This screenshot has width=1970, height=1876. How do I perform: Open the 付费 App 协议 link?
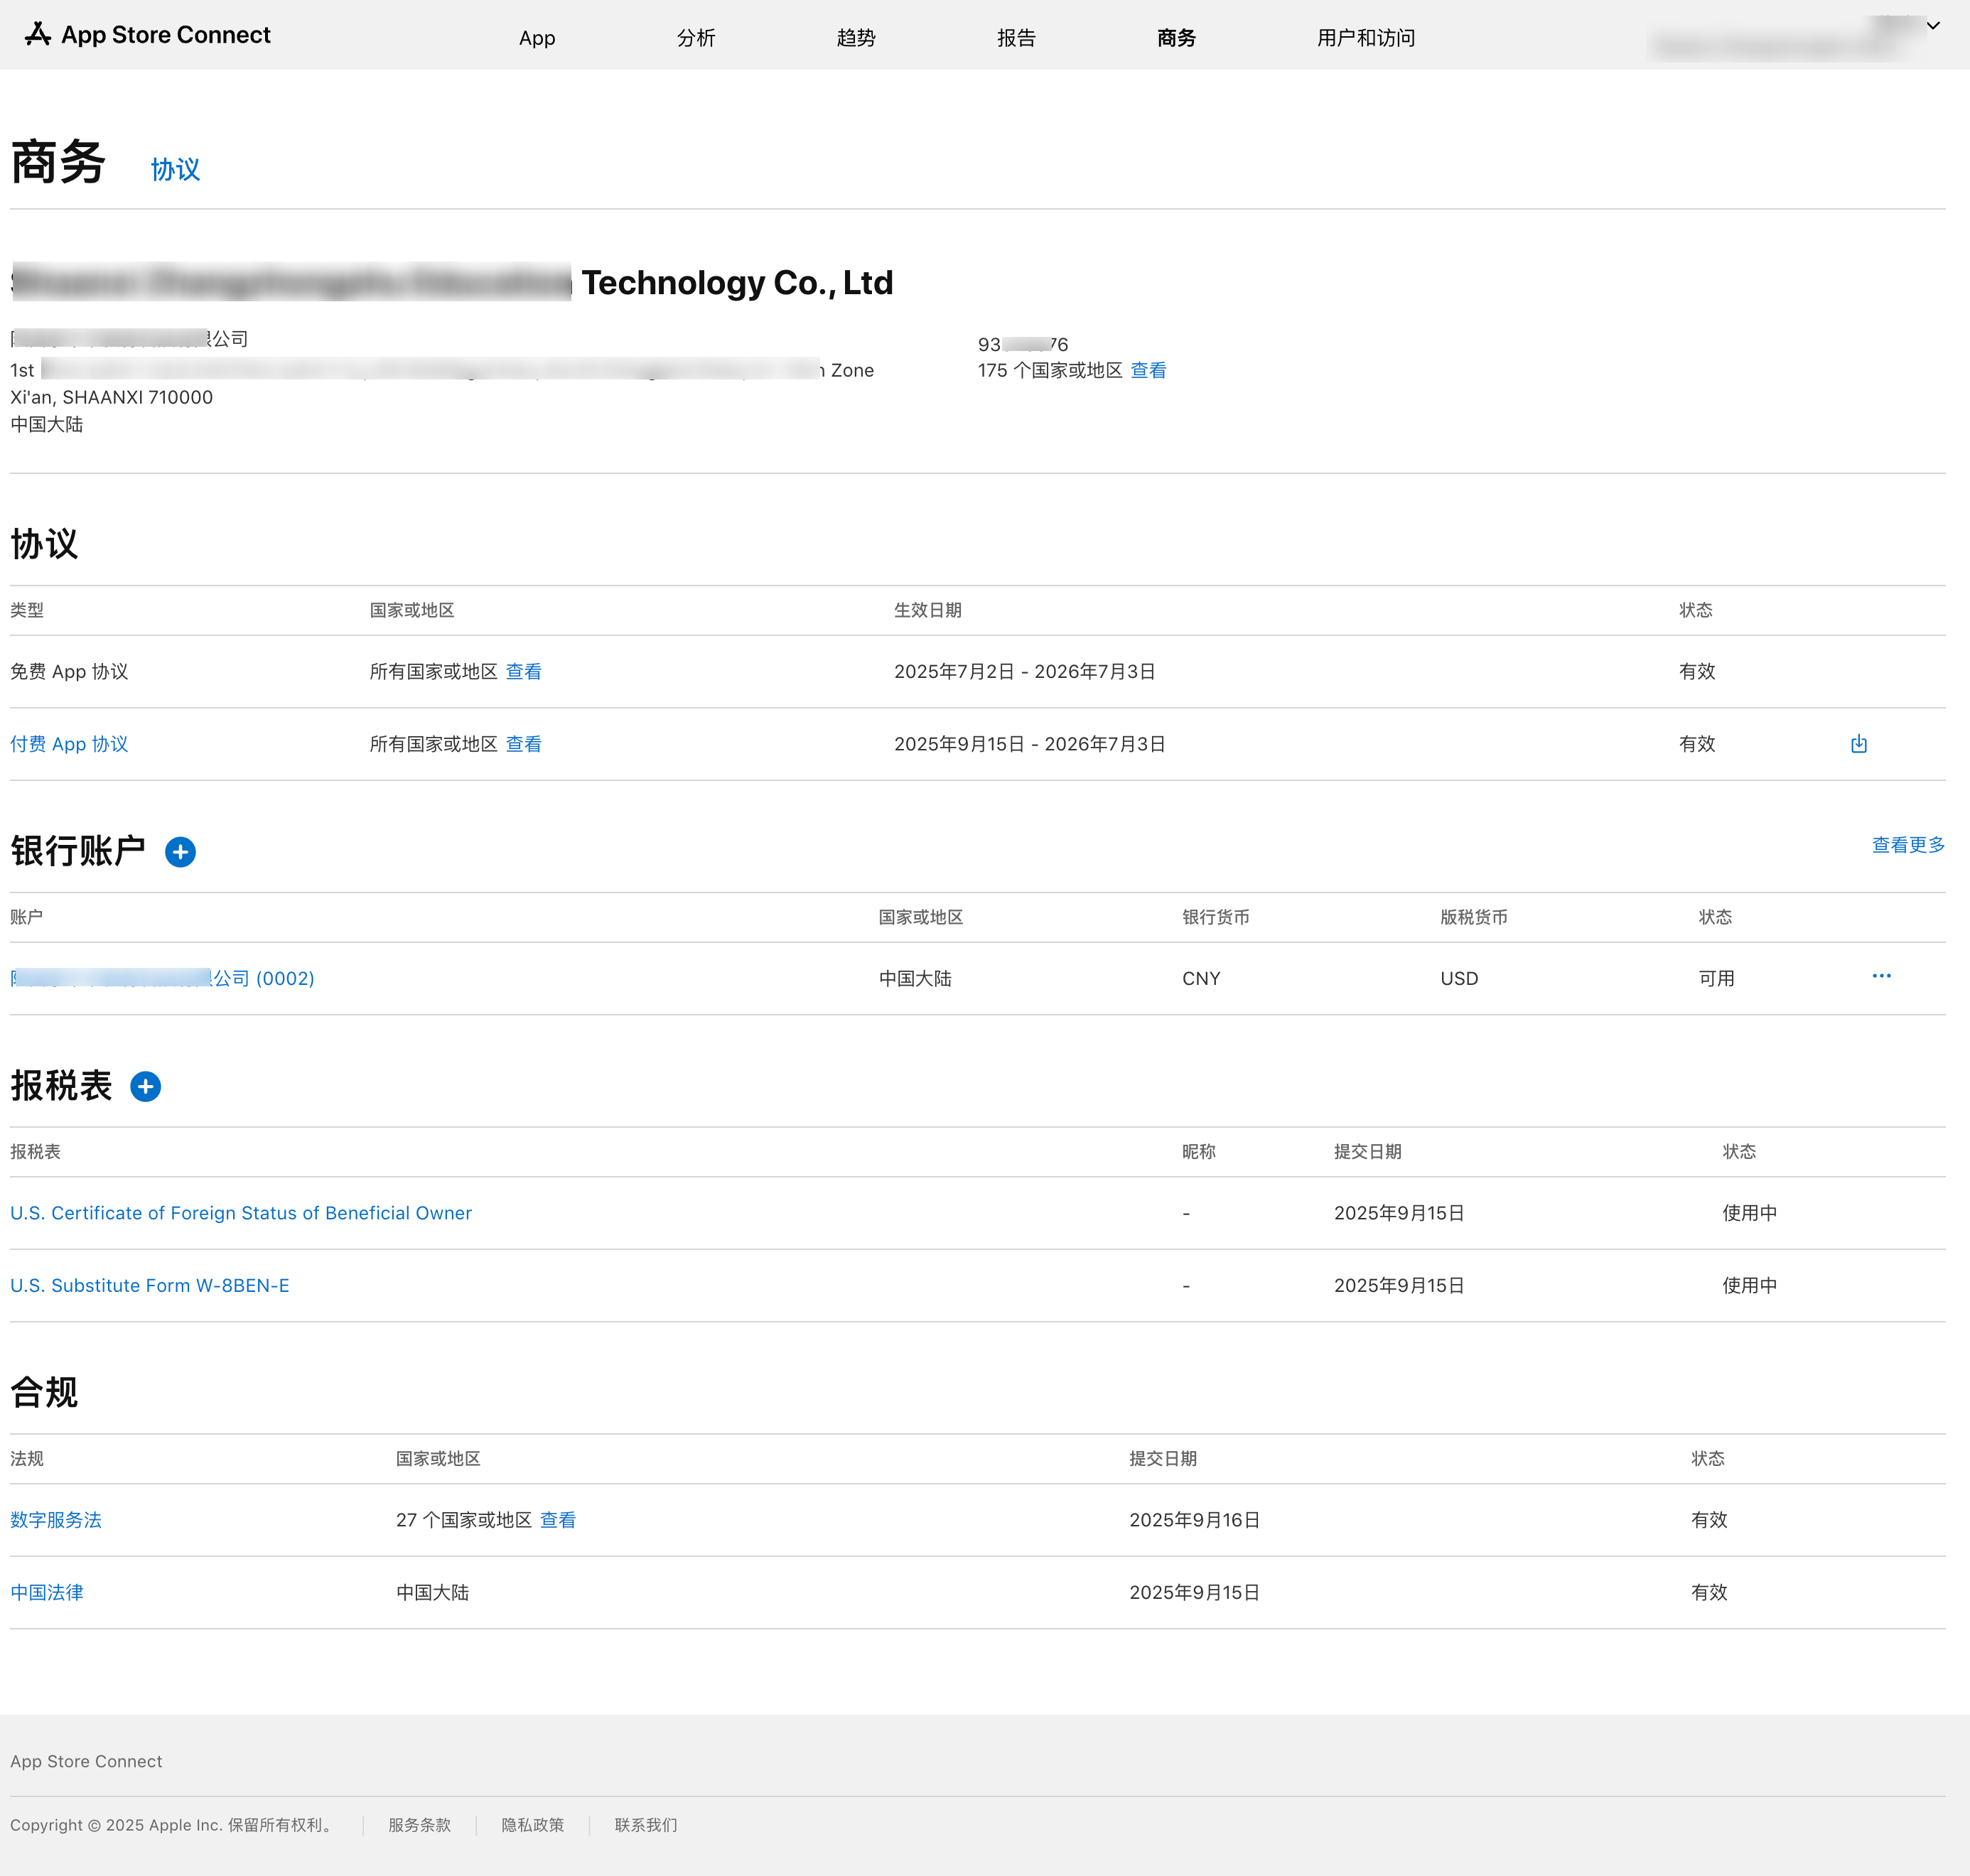[x=69, y=744]
